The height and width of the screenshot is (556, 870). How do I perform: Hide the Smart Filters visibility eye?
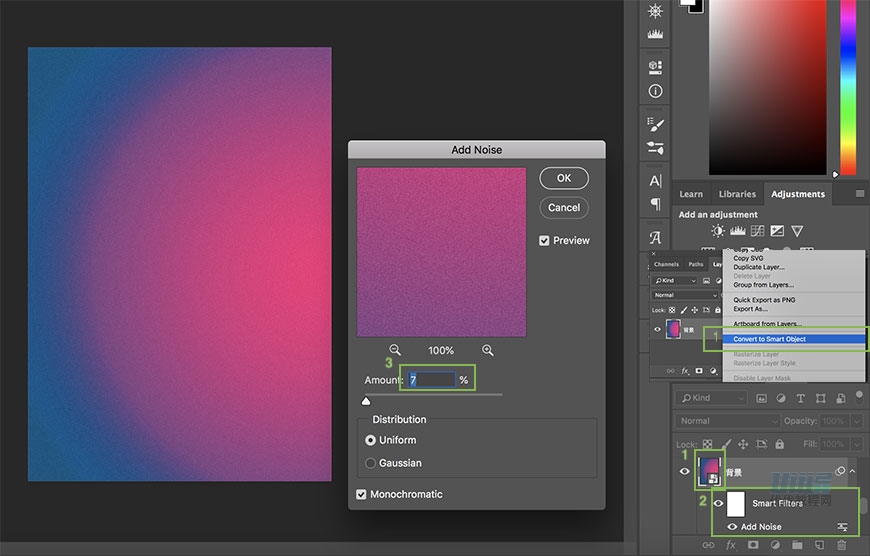[718, 504]
